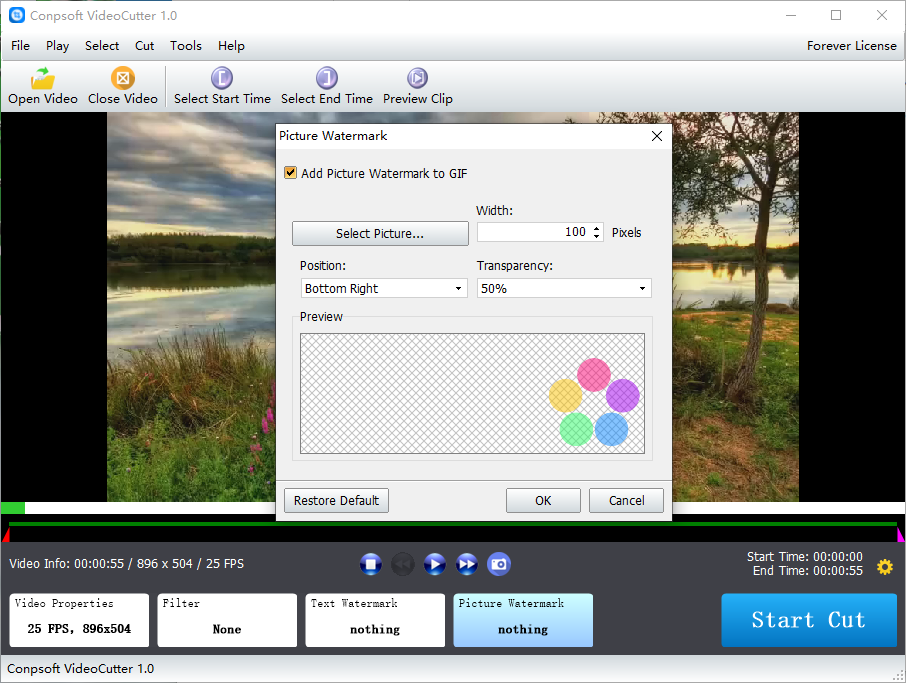The width and height of the screenshot is (906, 683).
Task: Click the VideoCutter app logo in title bar
Action: coord(17,15)
